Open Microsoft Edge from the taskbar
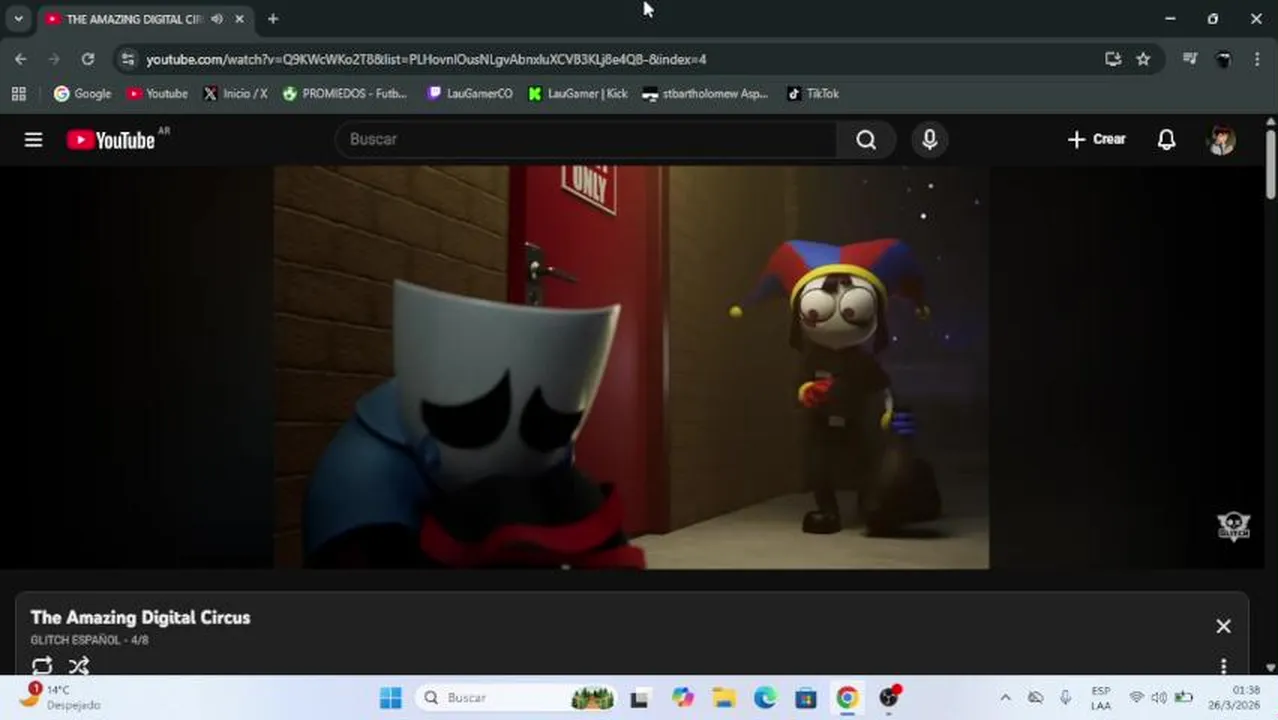The height and width of the screenshot is (720, 1278). click(765, 697)
